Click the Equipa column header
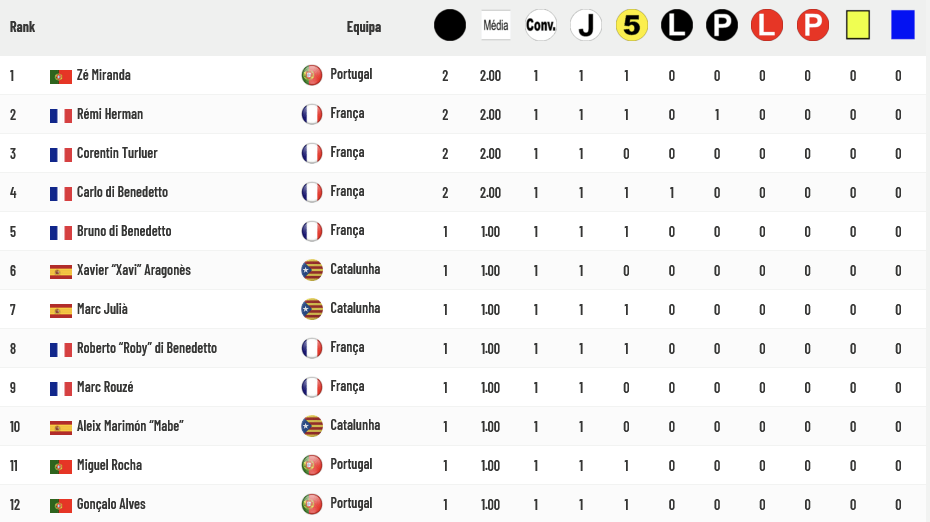Viewport: 930px width, 522px height. pyautogui.click(x=364, y=27)
